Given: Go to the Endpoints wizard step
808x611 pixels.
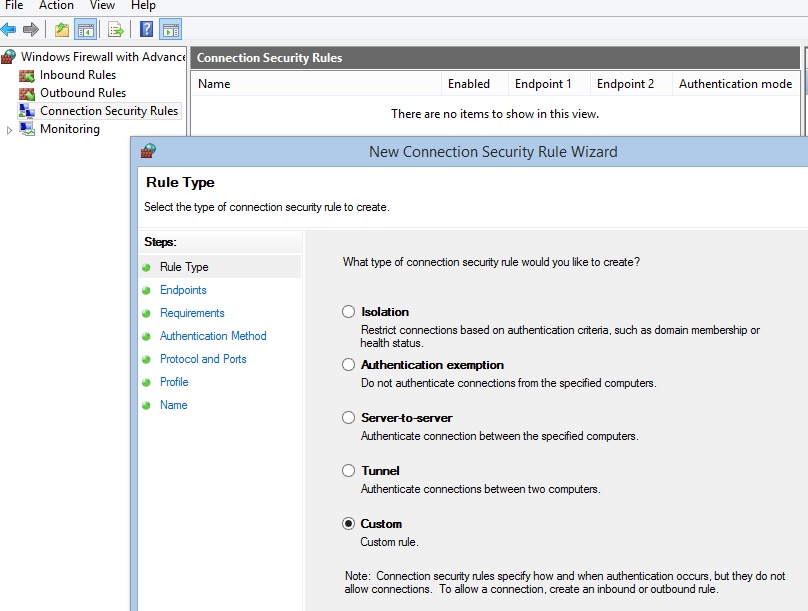Looking at the screenshot, I should pyautogui.click(x=183, y=290).
